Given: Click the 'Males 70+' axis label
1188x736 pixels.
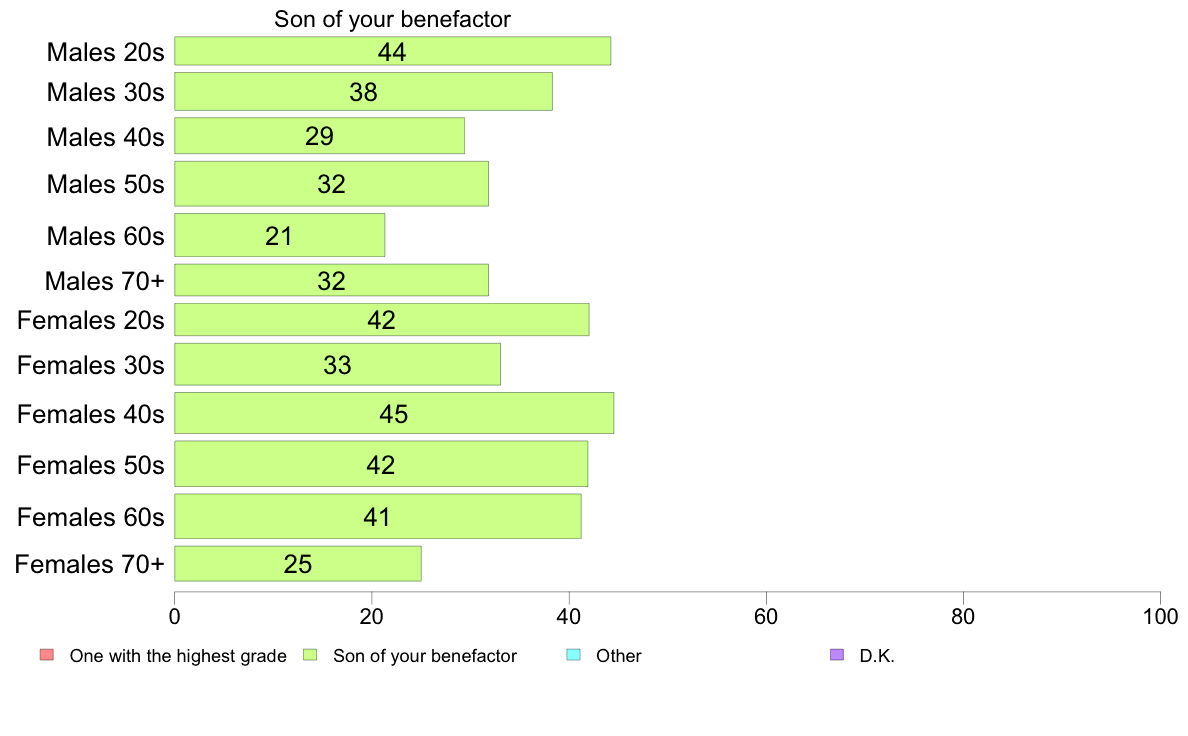Looking at the screenshot, I should pyautogui.click(x=105, y=281).
